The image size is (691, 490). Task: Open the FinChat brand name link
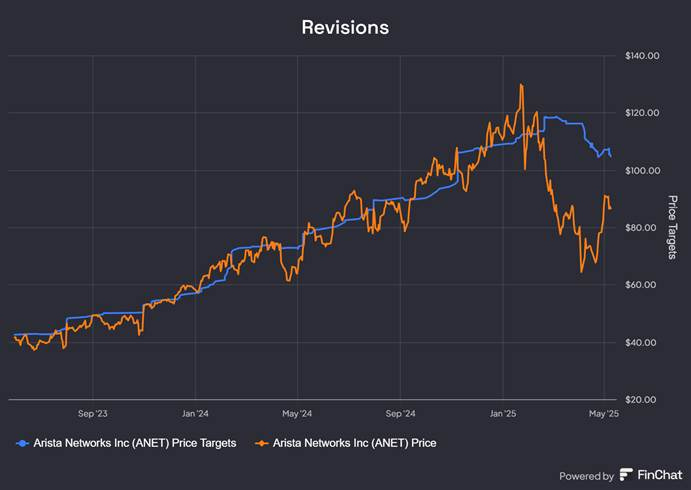(660, 475)
